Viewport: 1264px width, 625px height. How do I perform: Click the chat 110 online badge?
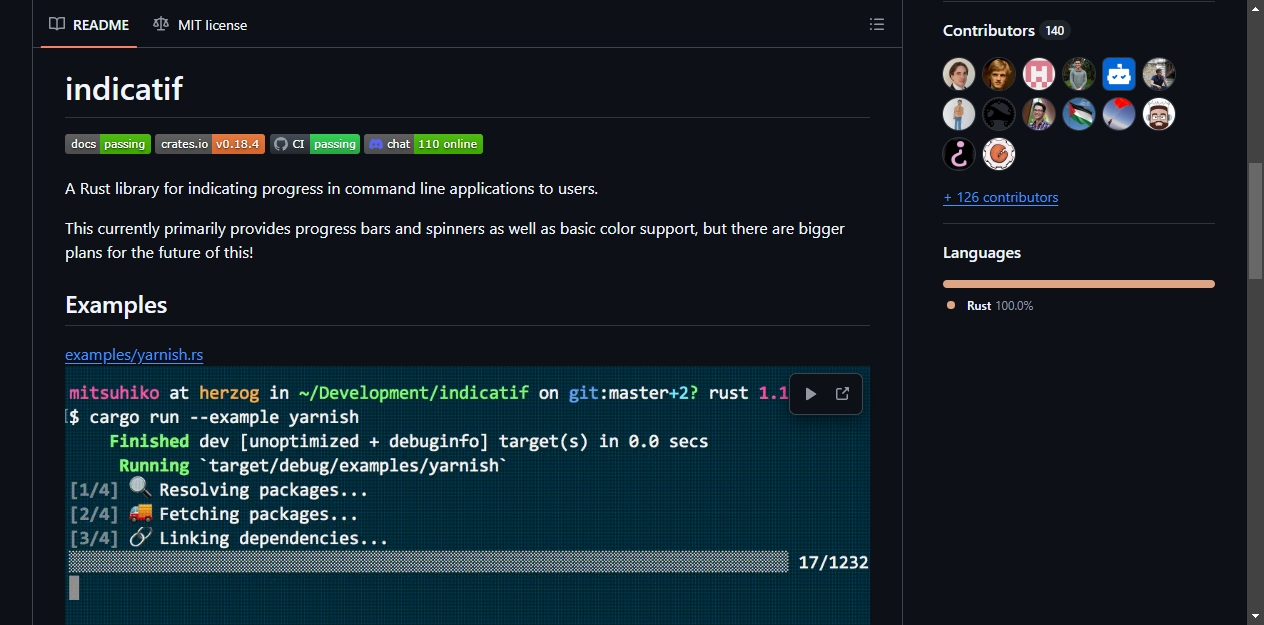[423, 144]
